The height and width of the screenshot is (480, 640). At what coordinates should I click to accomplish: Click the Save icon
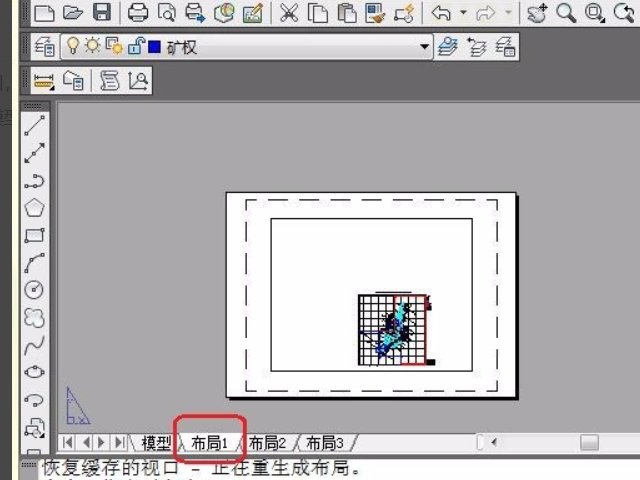point(101,13)
